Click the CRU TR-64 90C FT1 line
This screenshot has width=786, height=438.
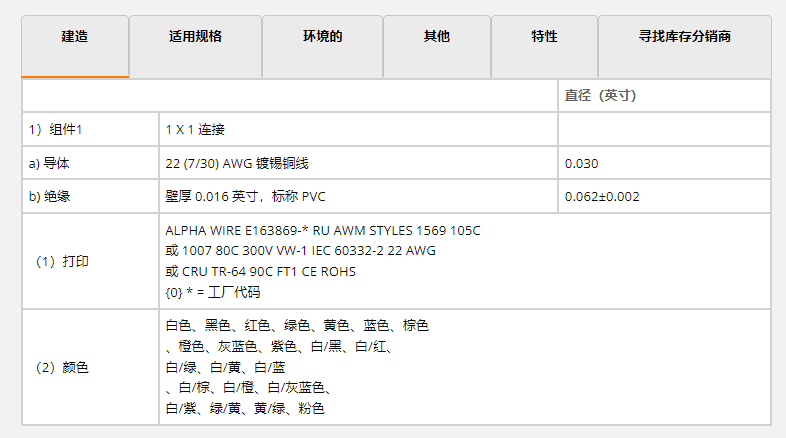[261, 272]
